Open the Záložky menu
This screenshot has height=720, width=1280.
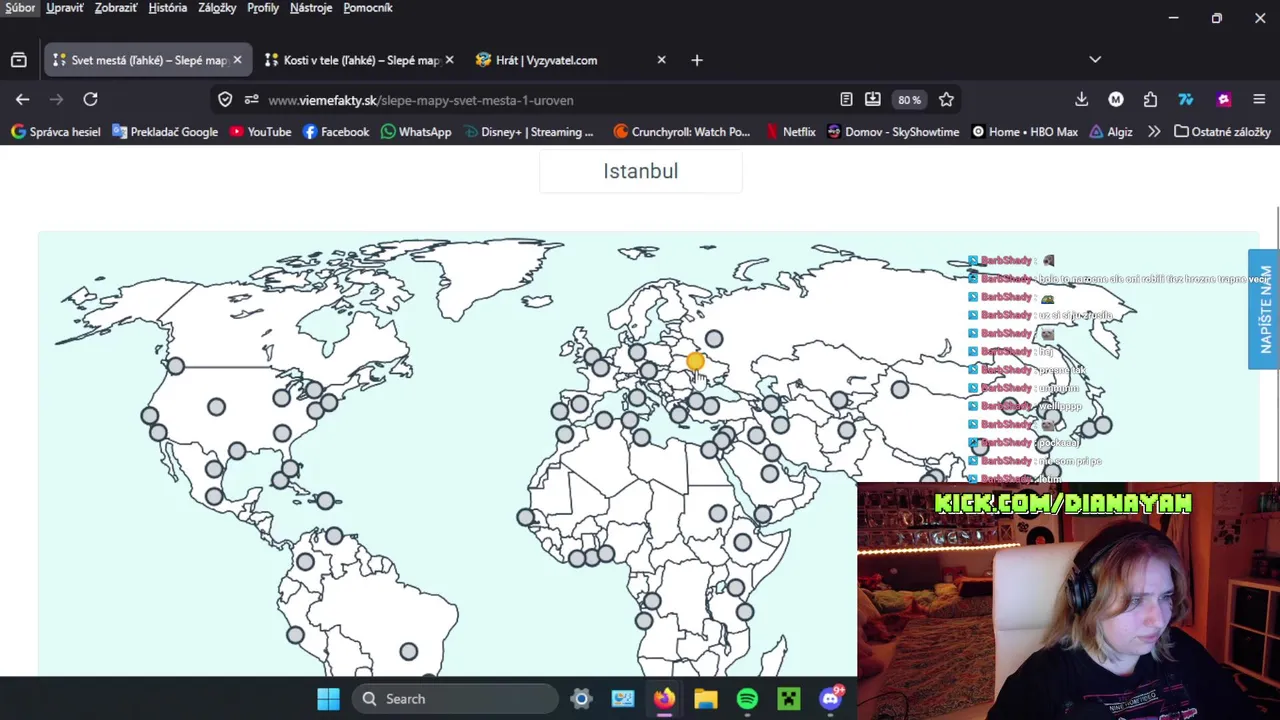tap(217, 8)
